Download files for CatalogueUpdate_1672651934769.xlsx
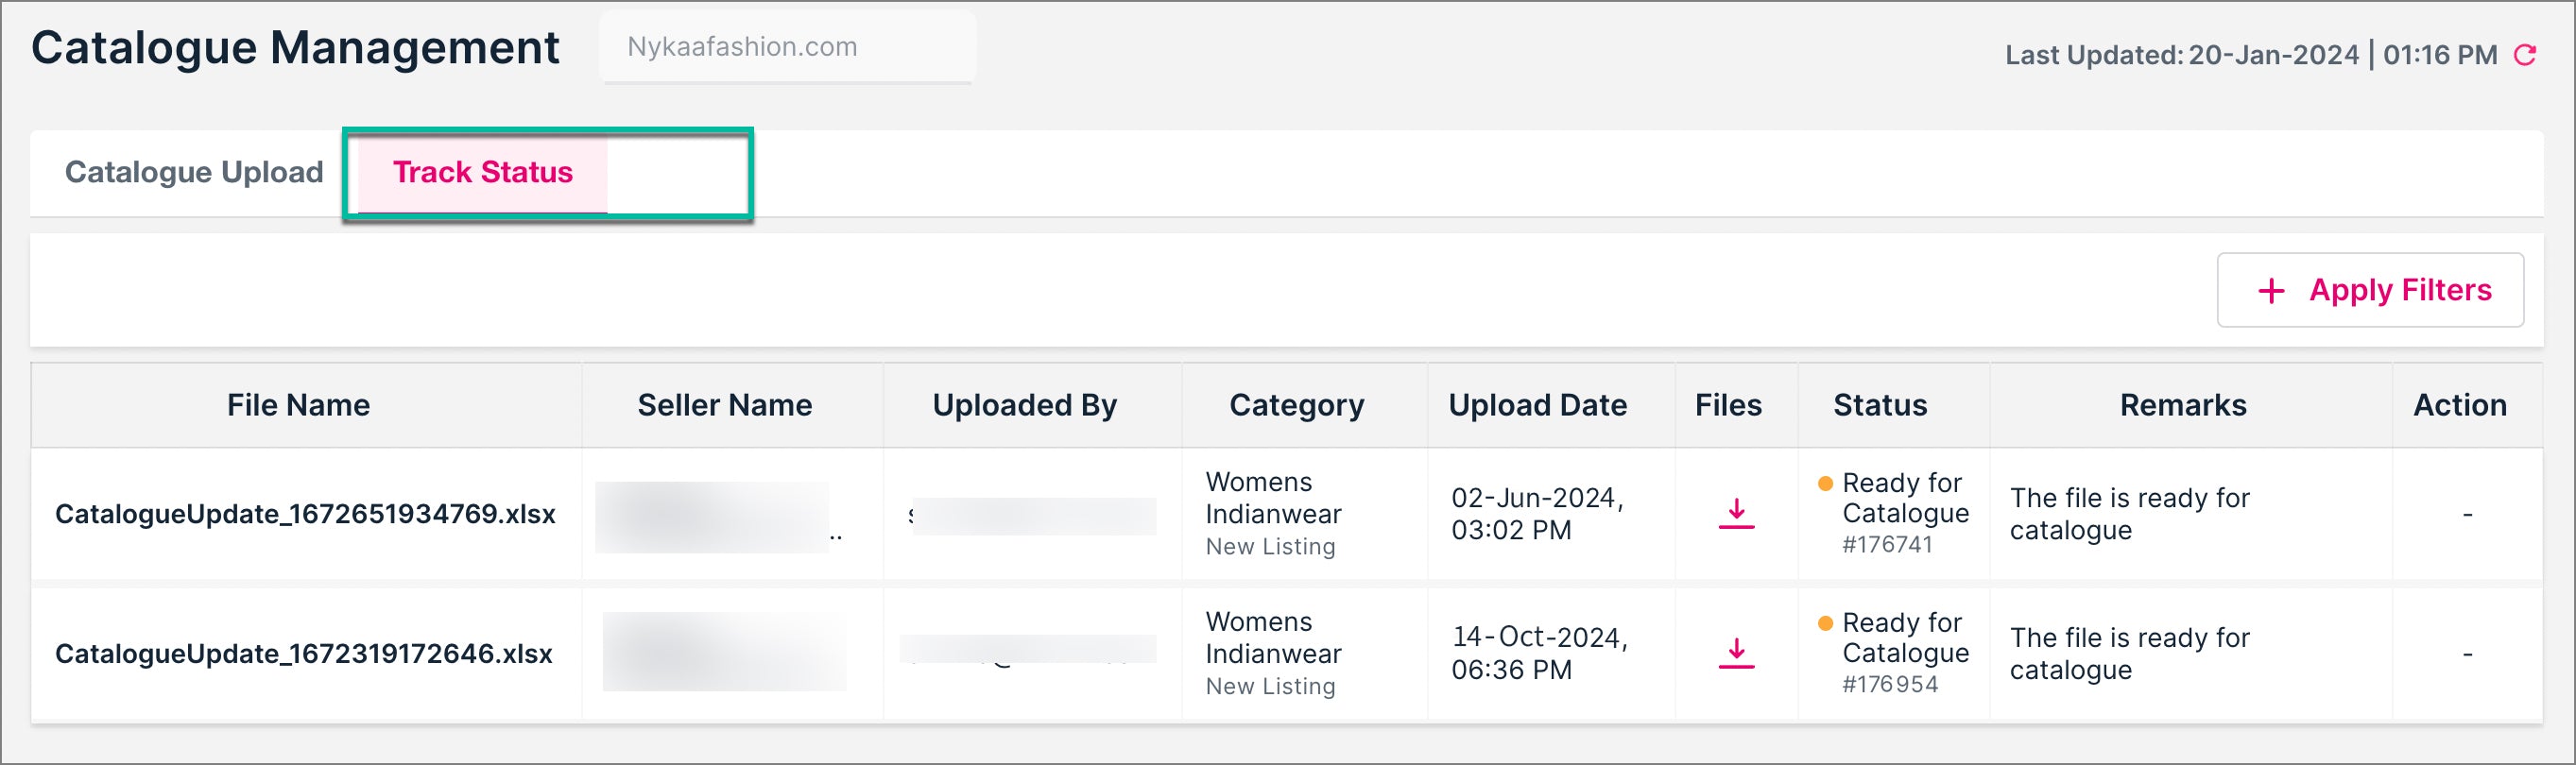This screenshot has width=2576, height=765. (1737, 513)
